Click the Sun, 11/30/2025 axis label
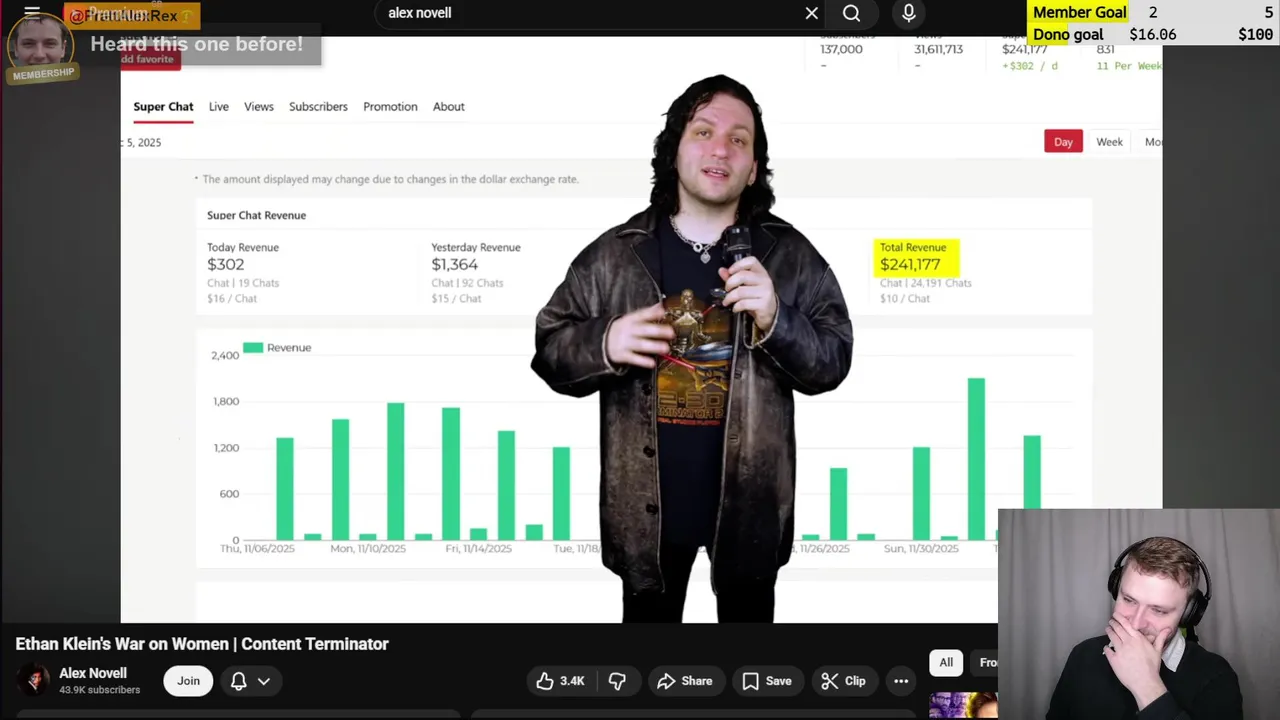The width and height of the screenshot is (1280, 720). coord(921,549)
